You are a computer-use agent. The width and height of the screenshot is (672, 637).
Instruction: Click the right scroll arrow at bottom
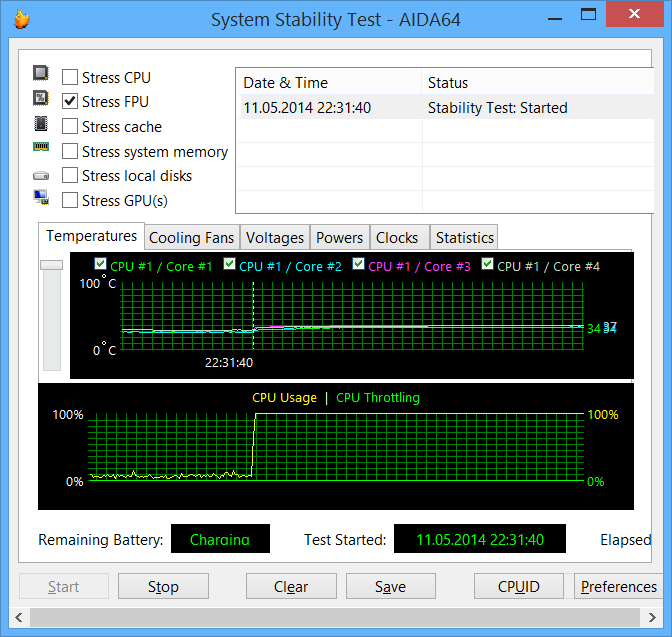(x=652, y=617)
